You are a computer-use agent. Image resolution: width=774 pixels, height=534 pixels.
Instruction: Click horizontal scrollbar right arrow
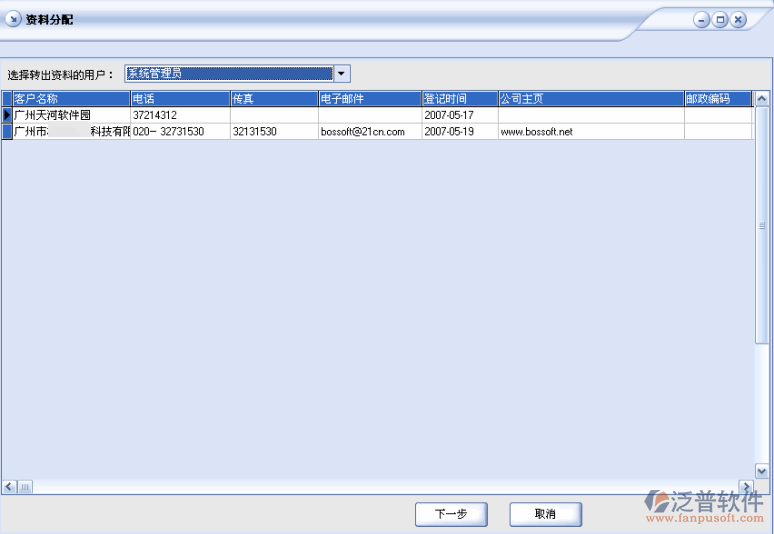pyautogui.click(x=746, y=487)
